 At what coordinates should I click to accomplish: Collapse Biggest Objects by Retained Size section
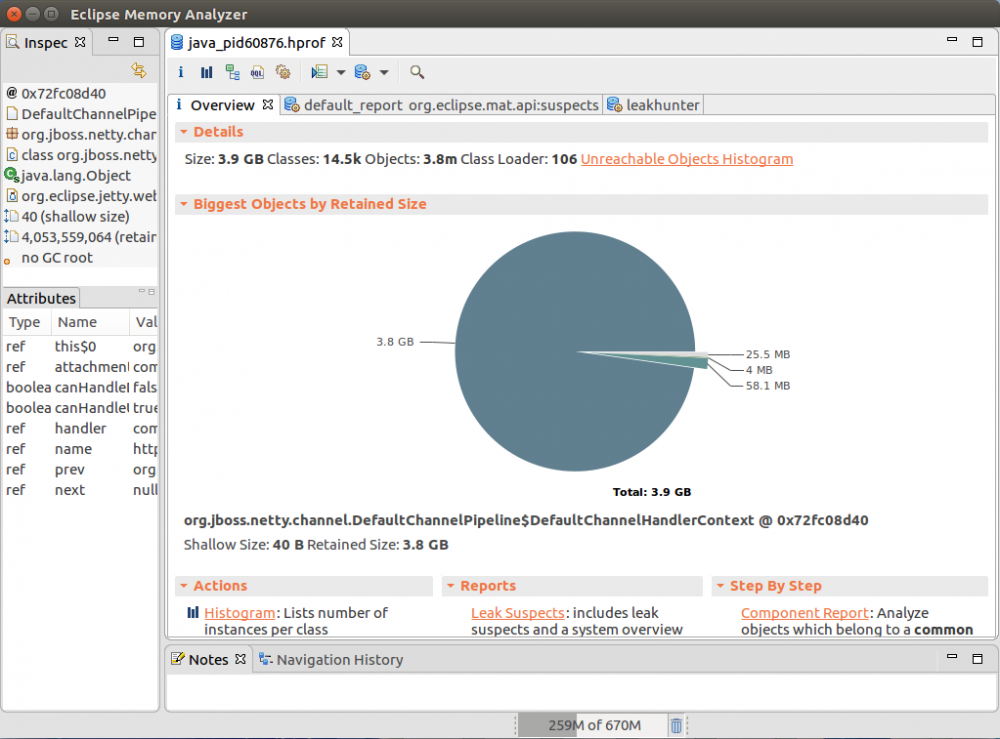(184, 204)
